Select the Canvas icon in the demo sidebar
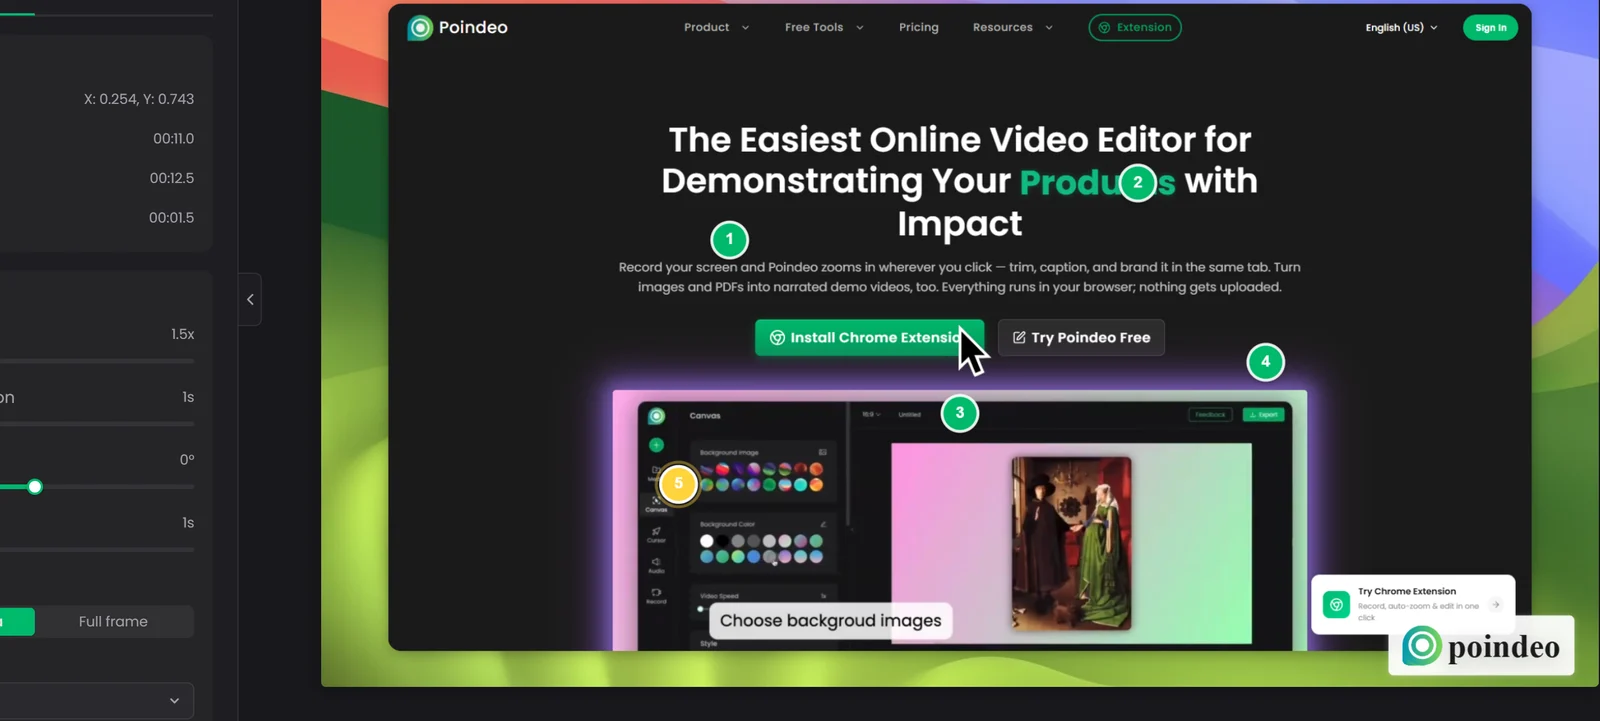The width and height of the screenshot is (1600, 721). [656, 503]
